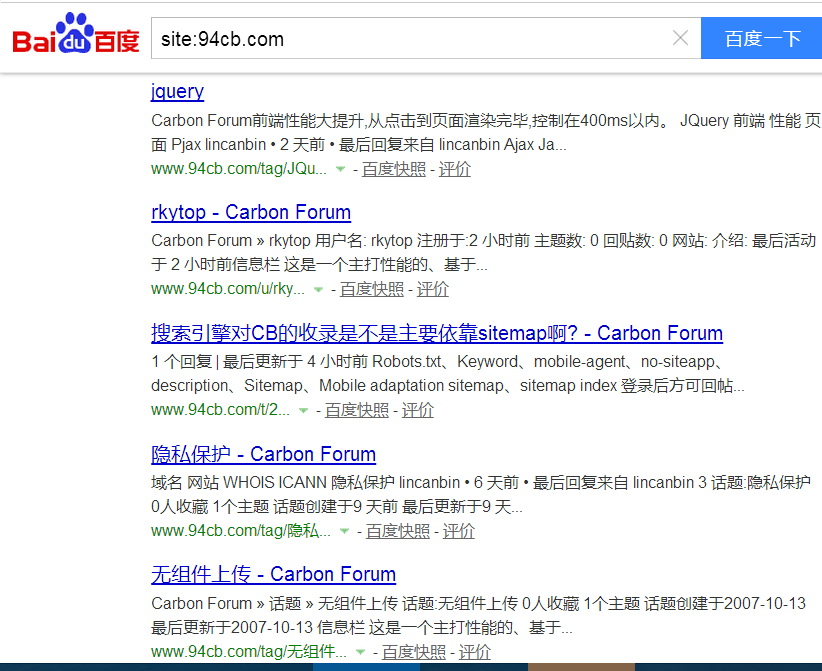Click the snippet starting 'Carbon Forum前端性能大提升'
This screenshot has width=822, height=671.
(486, 133)
